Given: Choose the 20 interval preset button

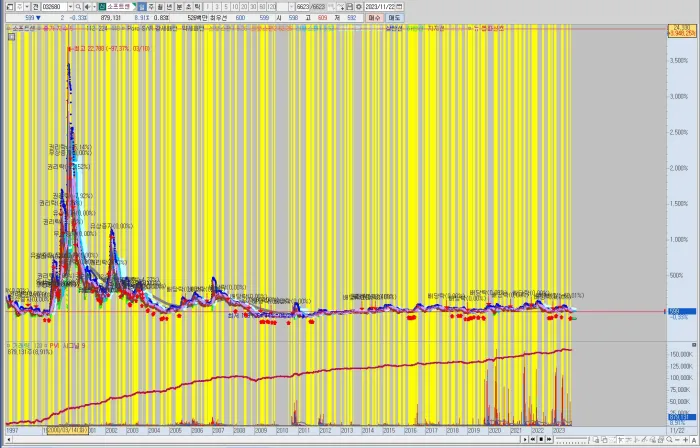Looking at the screenshot, I should coord(244,7).
